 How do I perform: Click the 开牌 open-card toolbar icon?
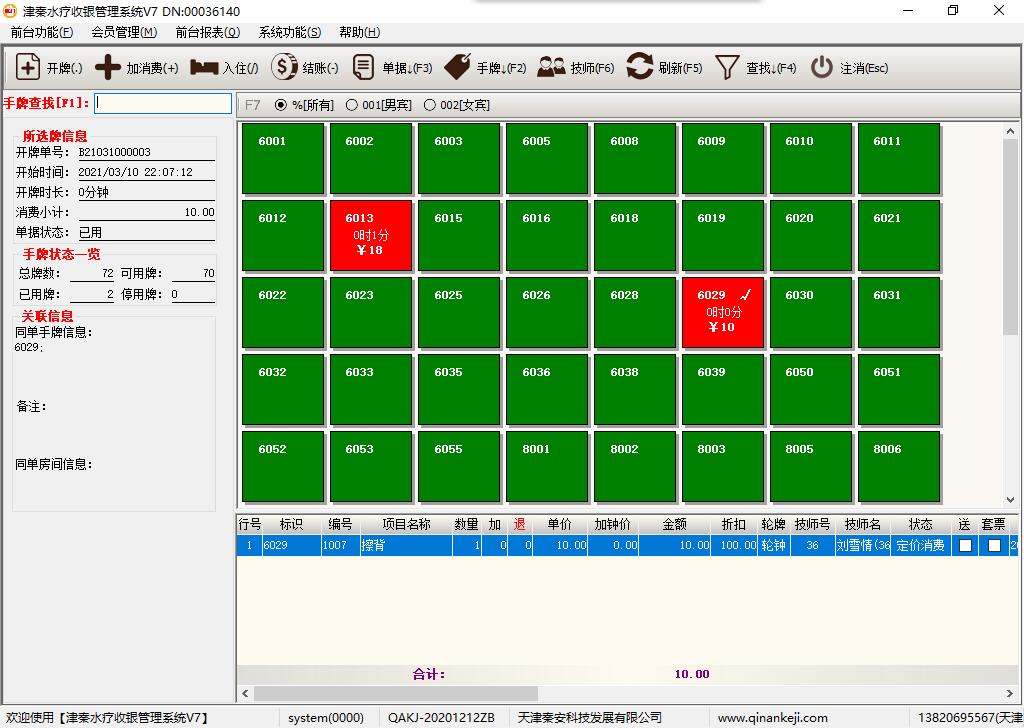(28, 67)
